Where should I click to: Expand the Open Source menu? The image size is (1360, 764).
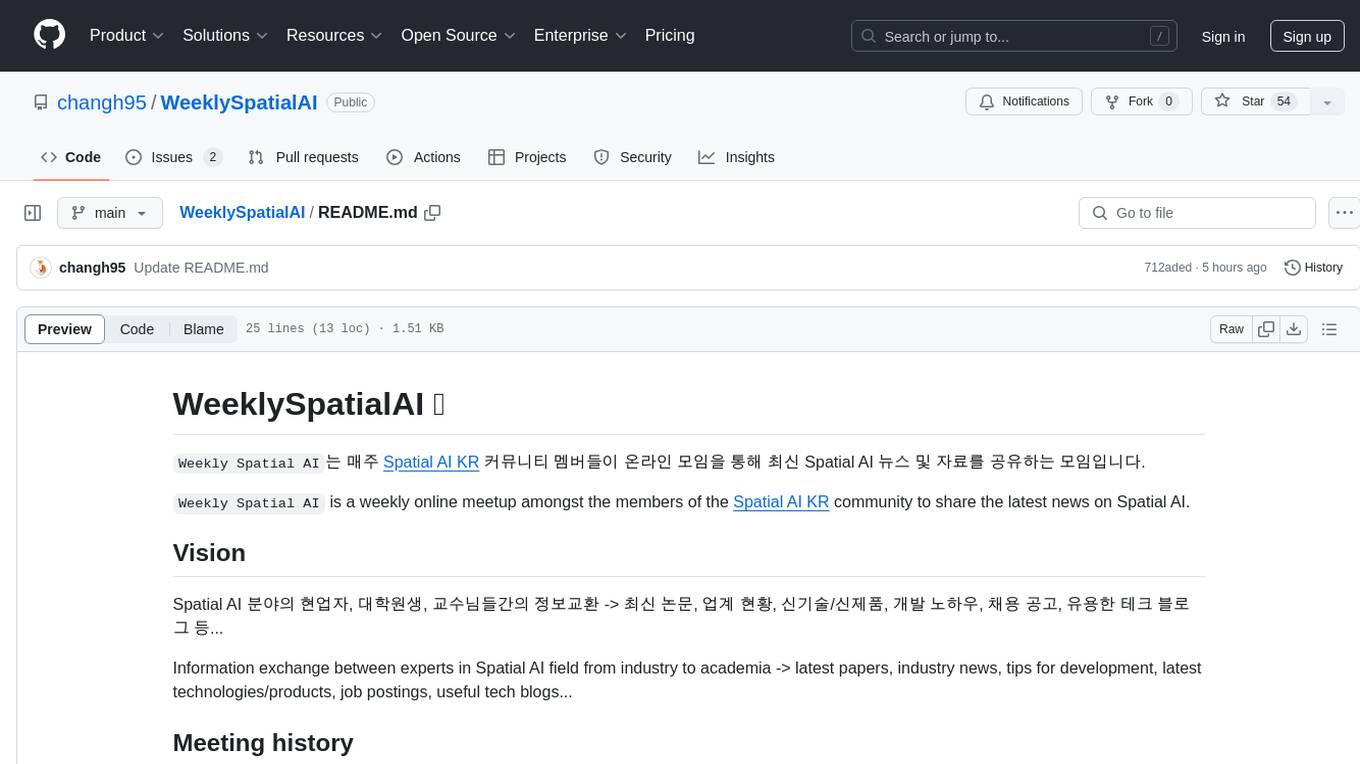point(458,35)
